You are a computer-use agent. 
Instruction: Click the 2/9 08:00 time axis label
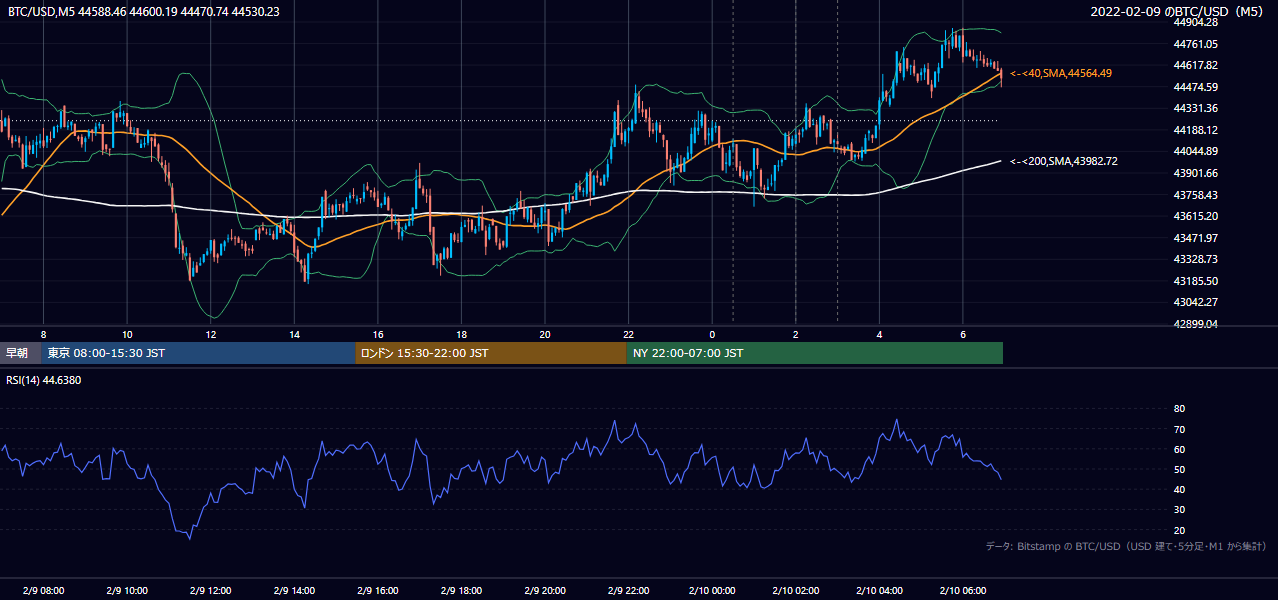[42, 591]
